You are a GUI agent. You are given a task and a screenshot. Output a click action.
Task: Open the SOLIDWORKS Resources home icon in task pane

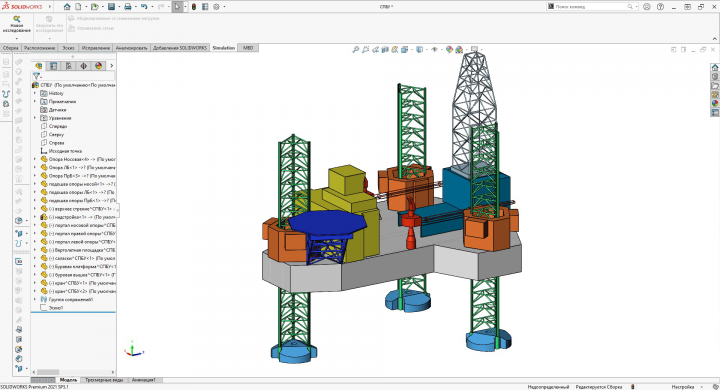[714, 67]
